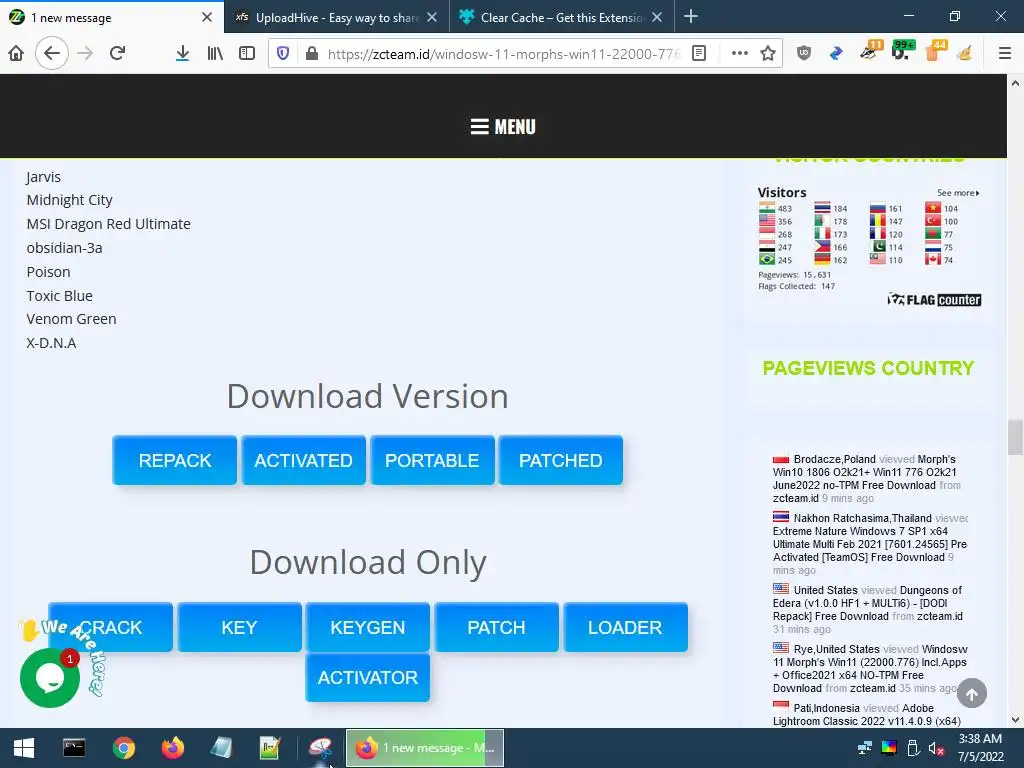The image size is (1024, 768).
Task: Open the blue arrows extension icon
Action: coord(836,54)
